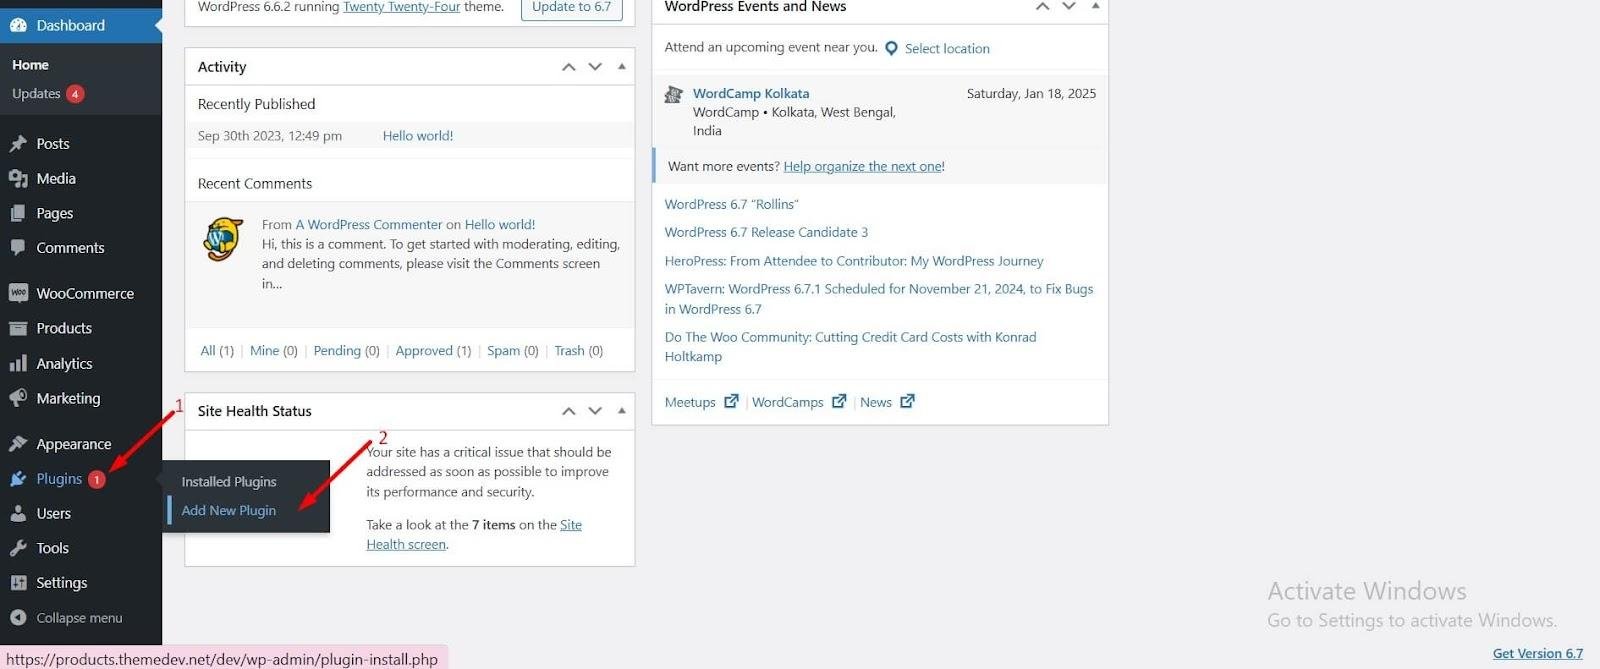Move WordPress Events and News down

click(1069, 7)
